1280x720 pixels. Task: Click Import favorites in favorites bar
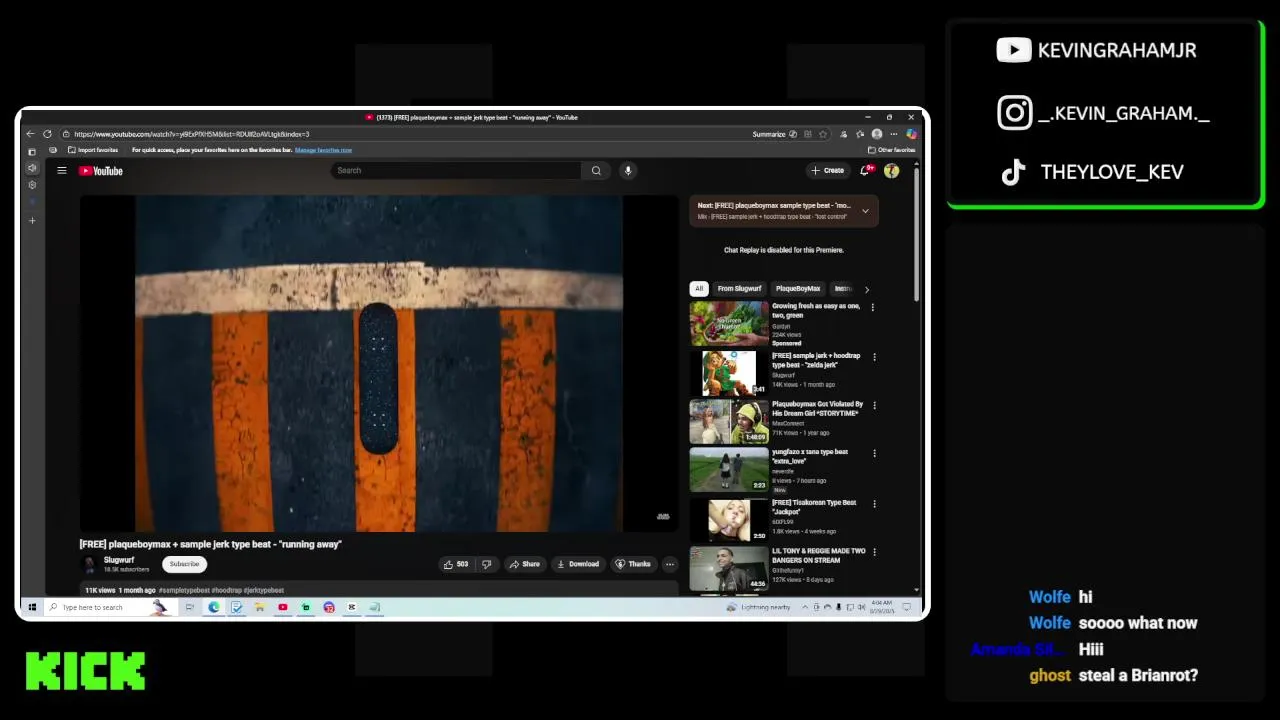93,150
